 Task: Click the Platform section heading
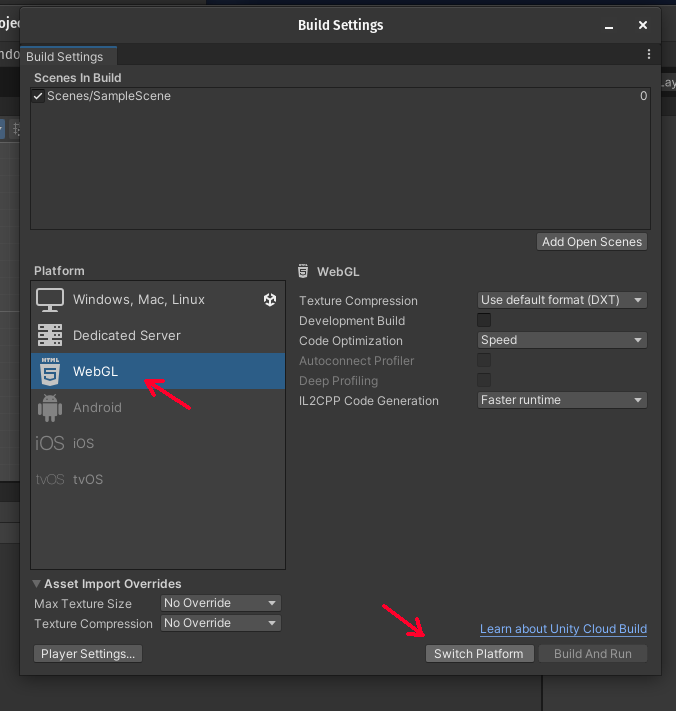59,271
